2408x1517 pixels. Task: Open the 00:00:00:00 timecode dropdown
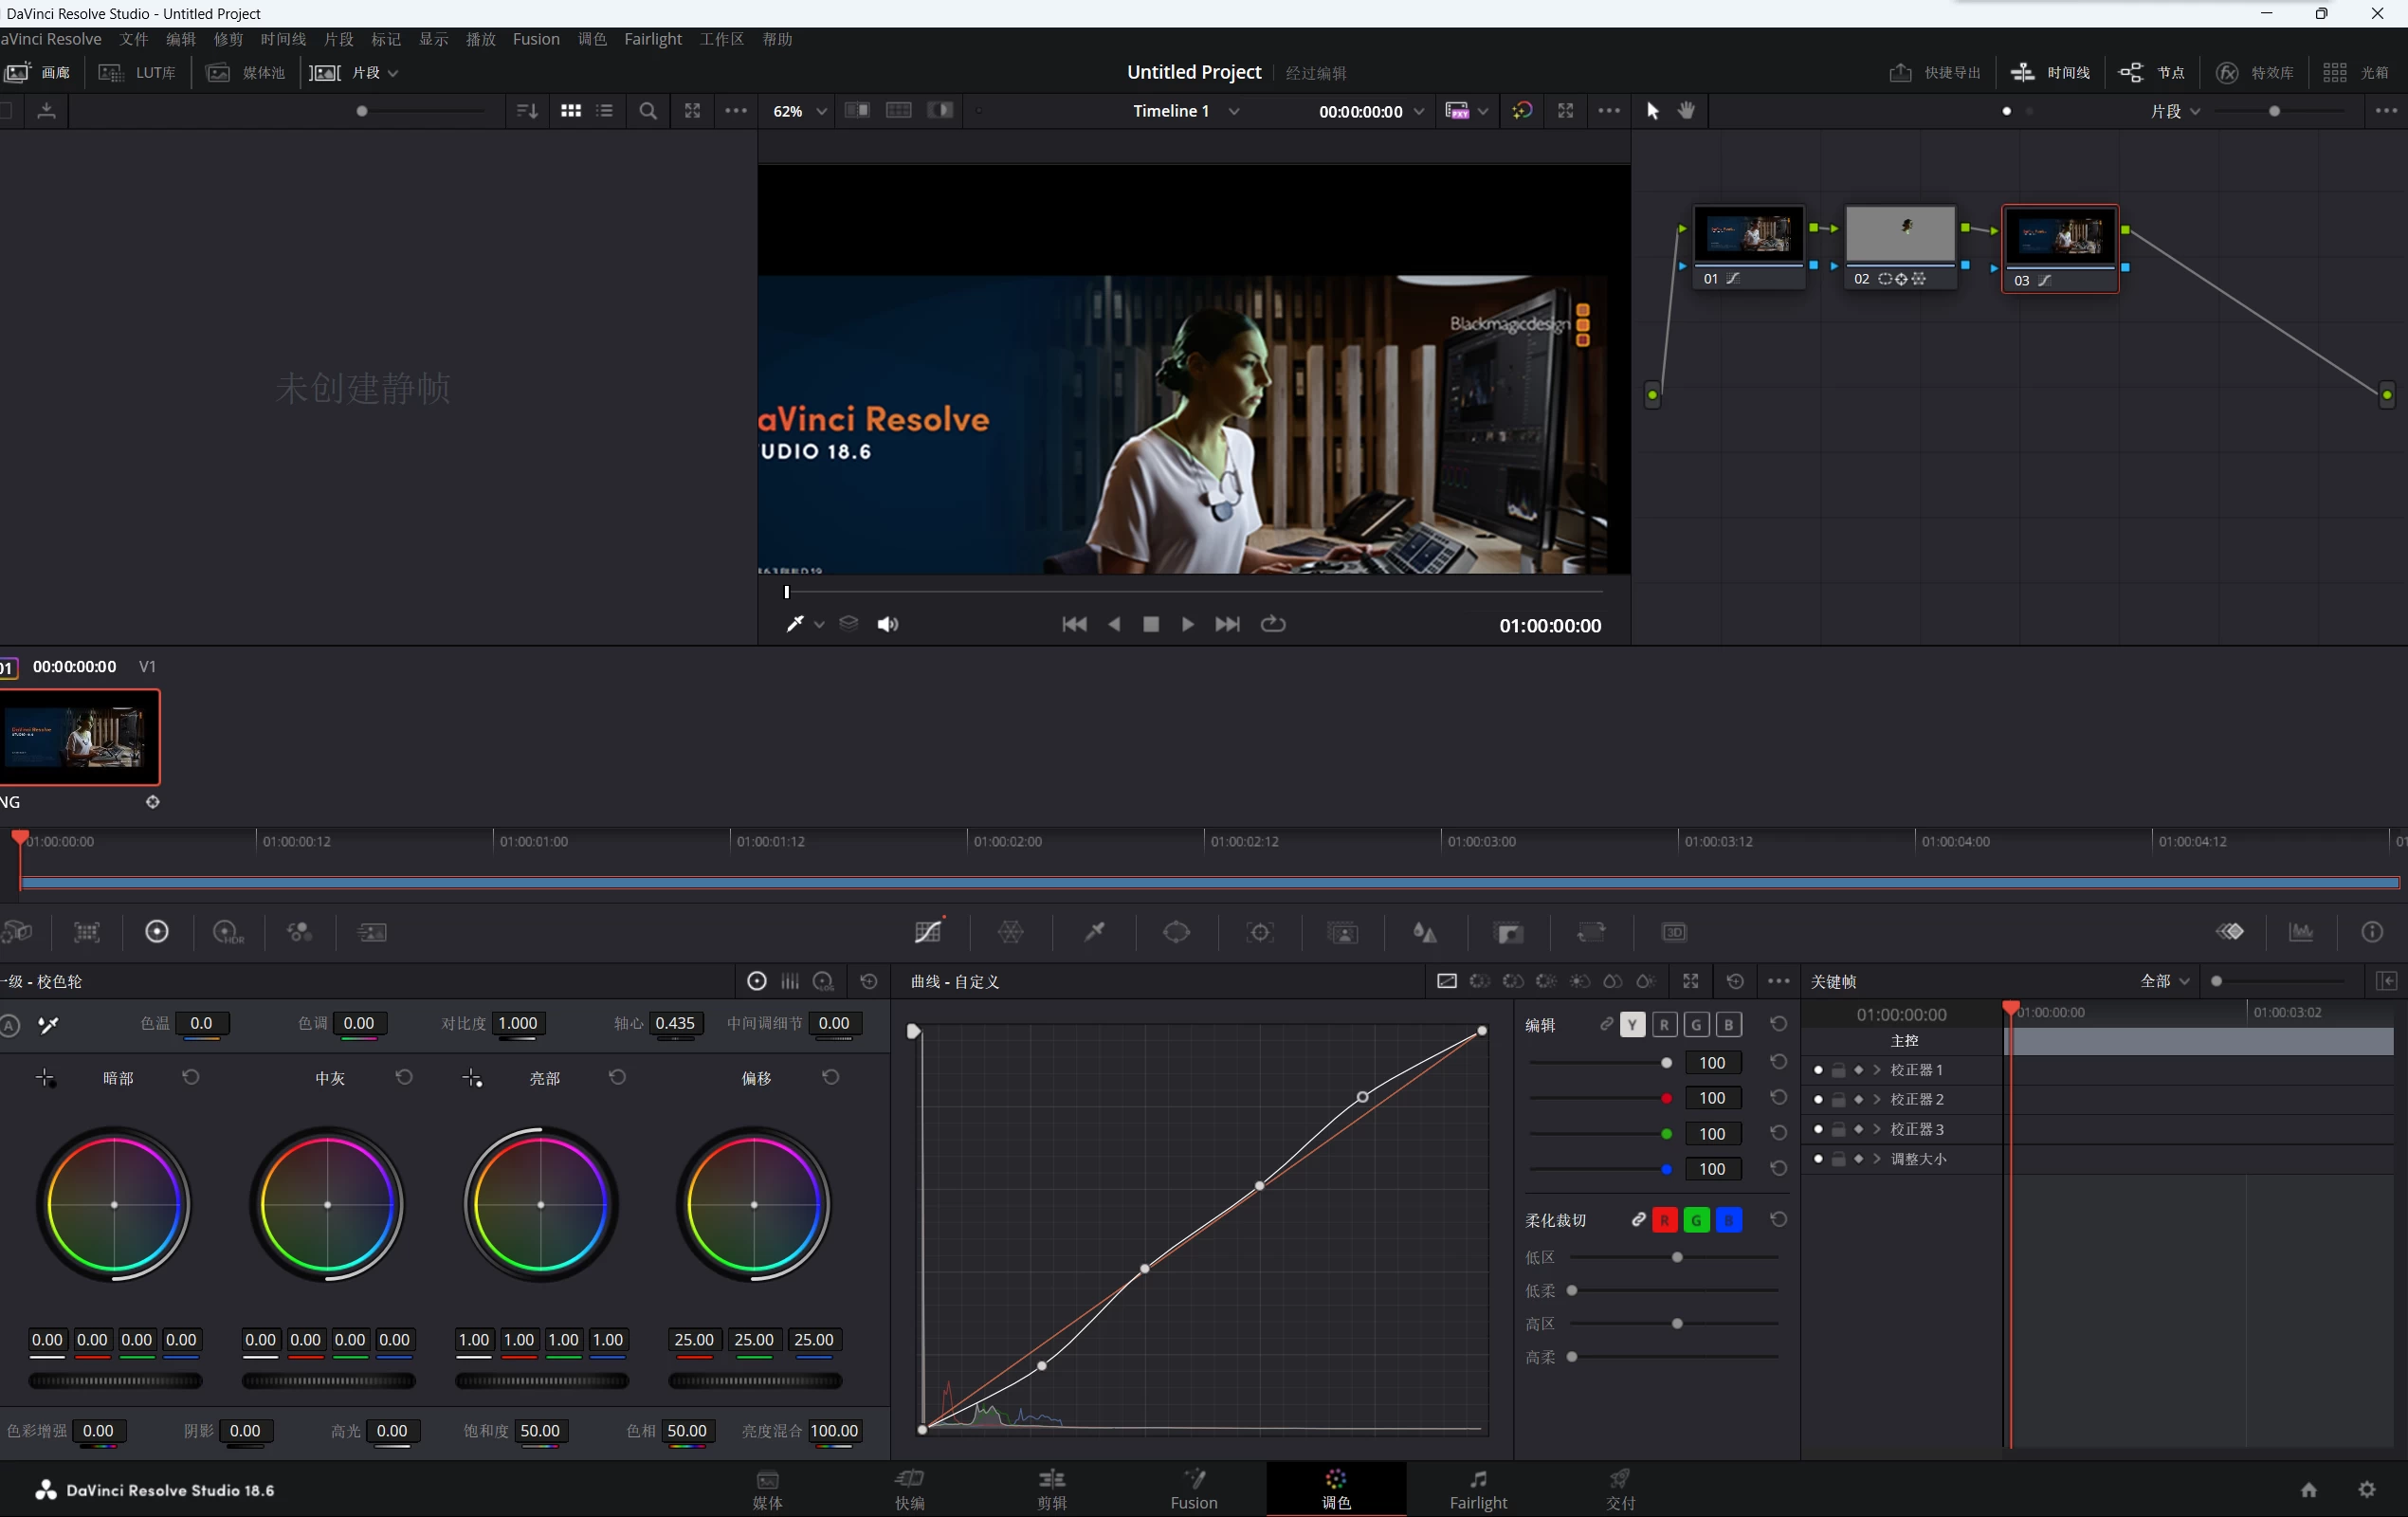(1371, 111)
